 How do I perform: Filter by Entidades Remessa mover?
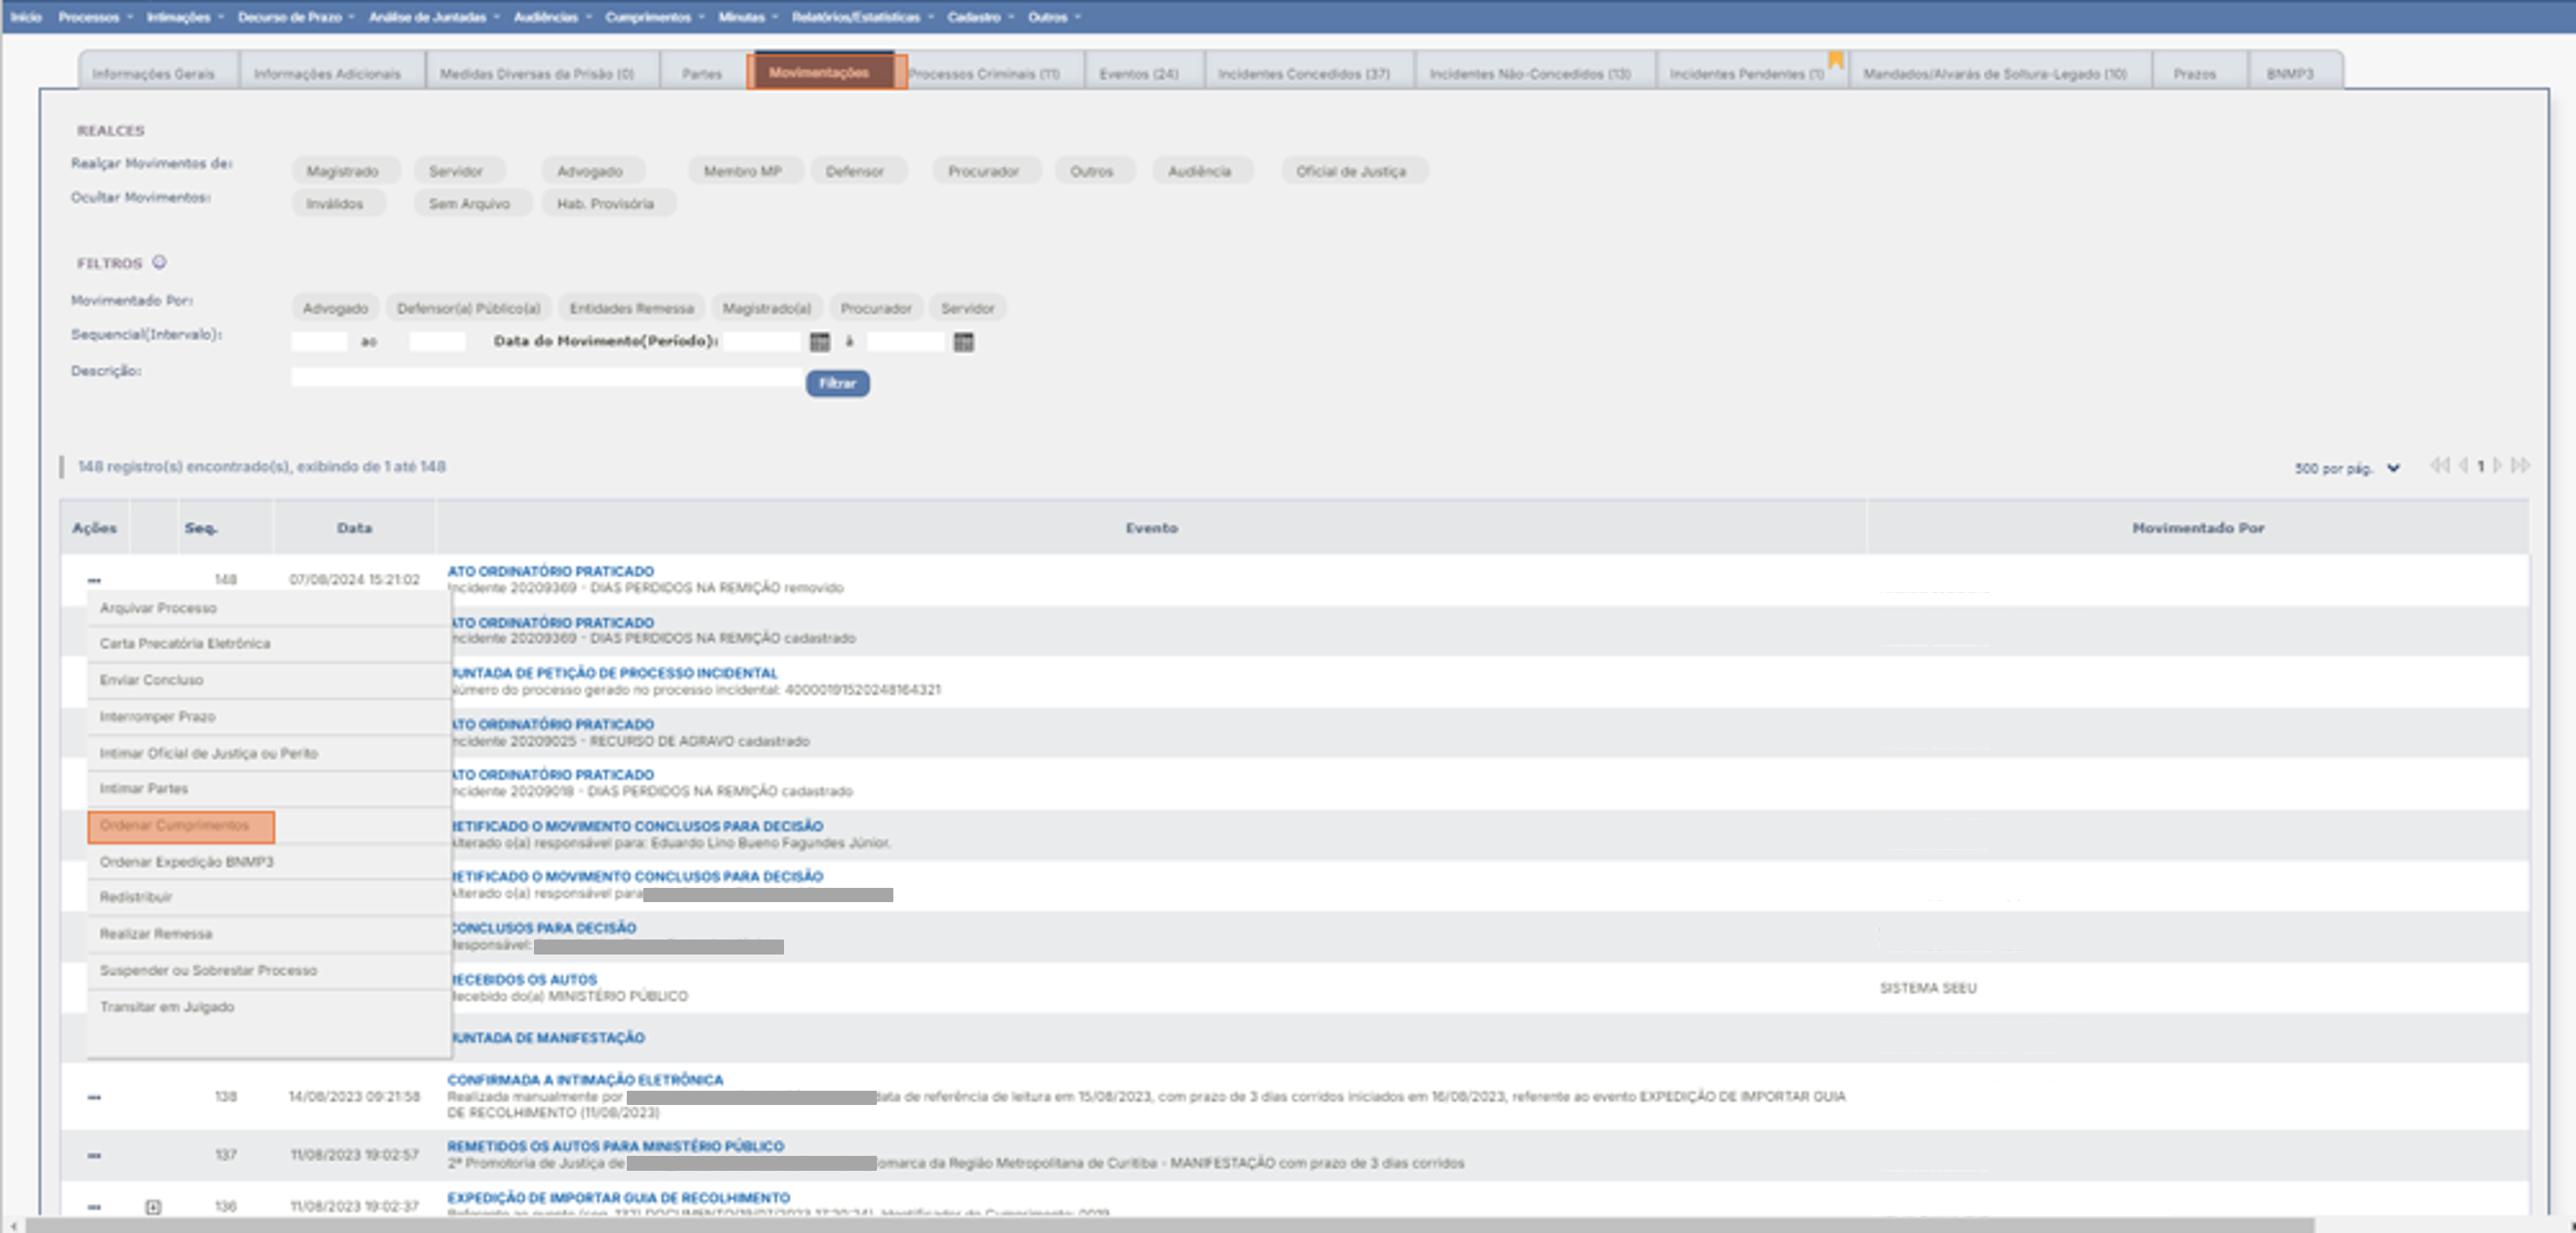pos(631,308)
